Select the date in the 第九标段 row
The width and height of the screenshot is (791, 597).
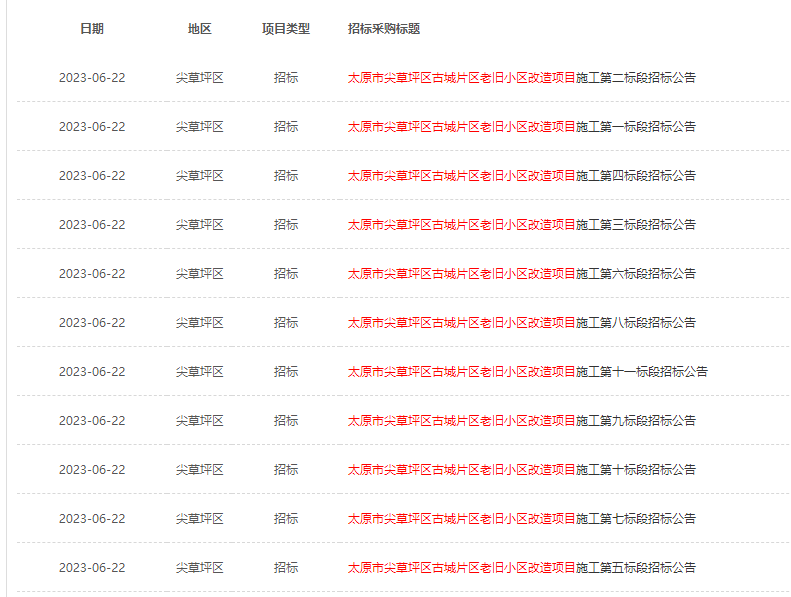(x=92, y=420)
